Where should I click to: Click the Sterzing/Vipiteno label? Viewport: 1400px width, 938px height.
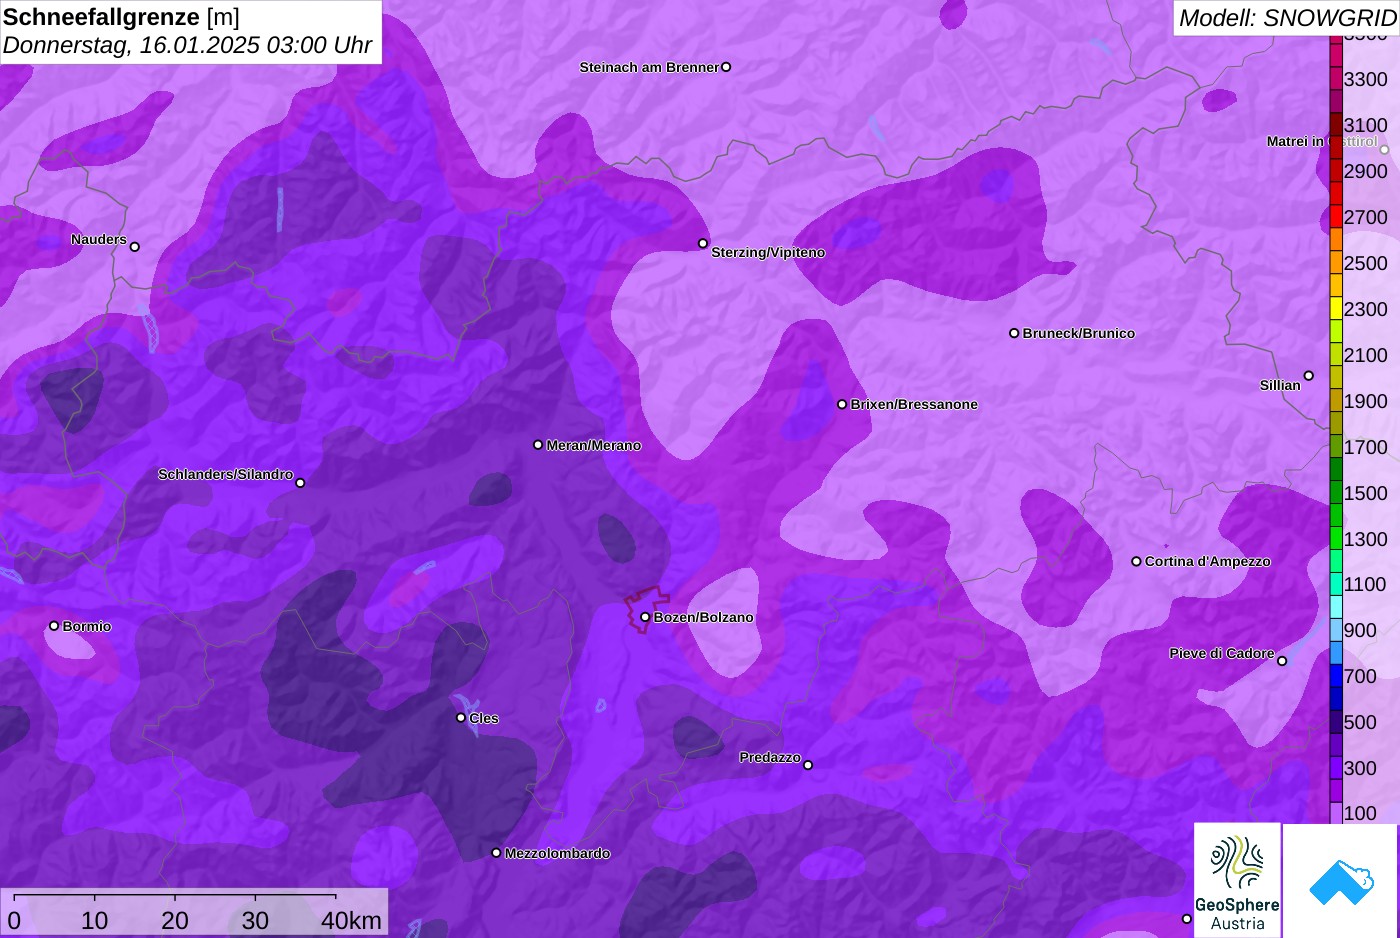(768, 253)
